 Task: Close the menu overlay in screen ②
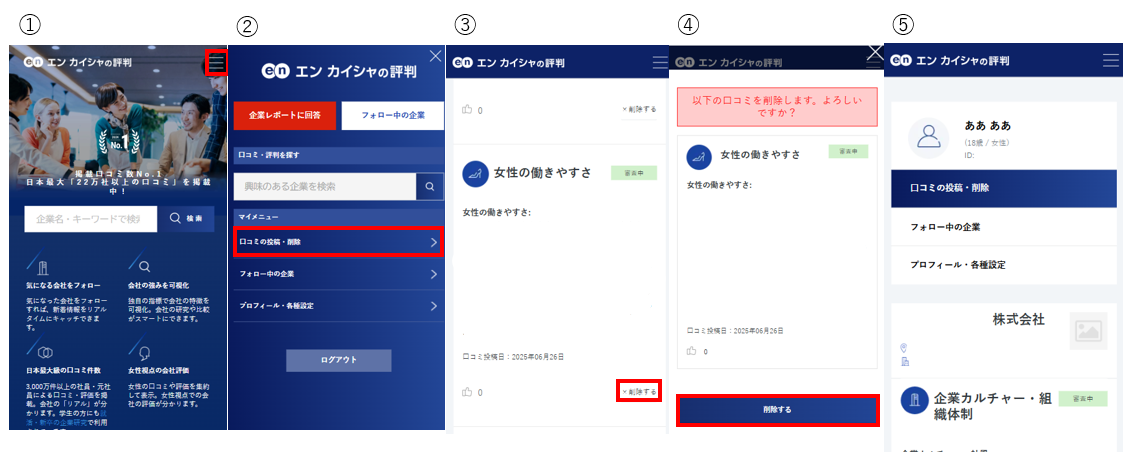coord(435,57)
